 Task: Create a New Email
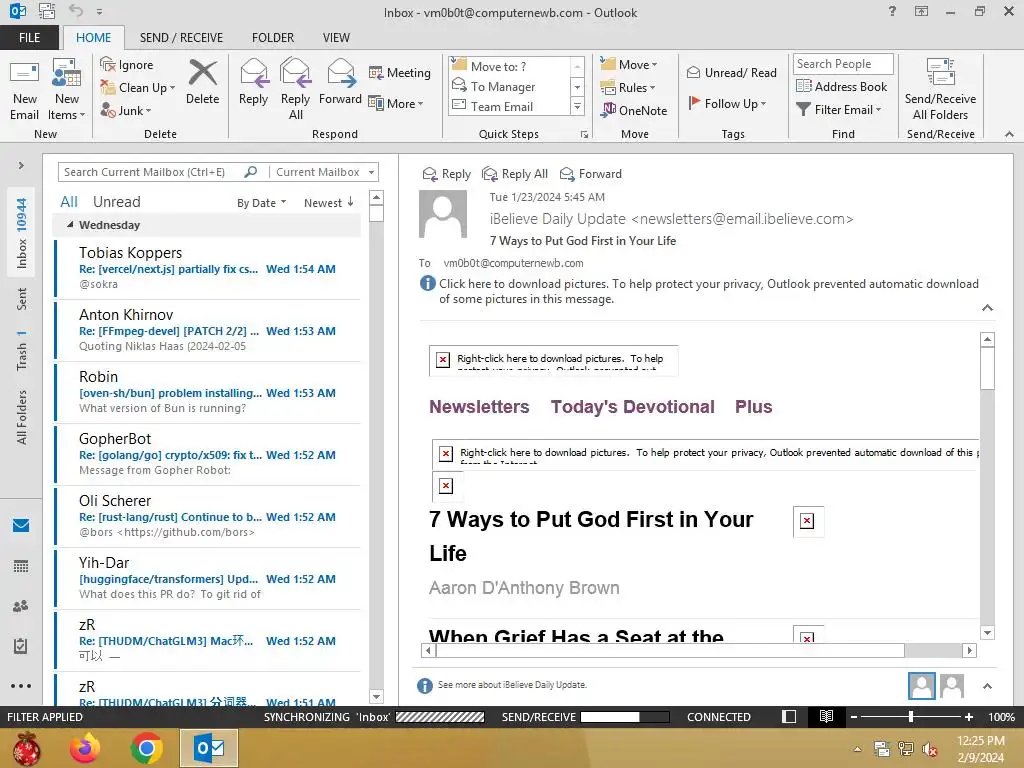pos(25,91)
